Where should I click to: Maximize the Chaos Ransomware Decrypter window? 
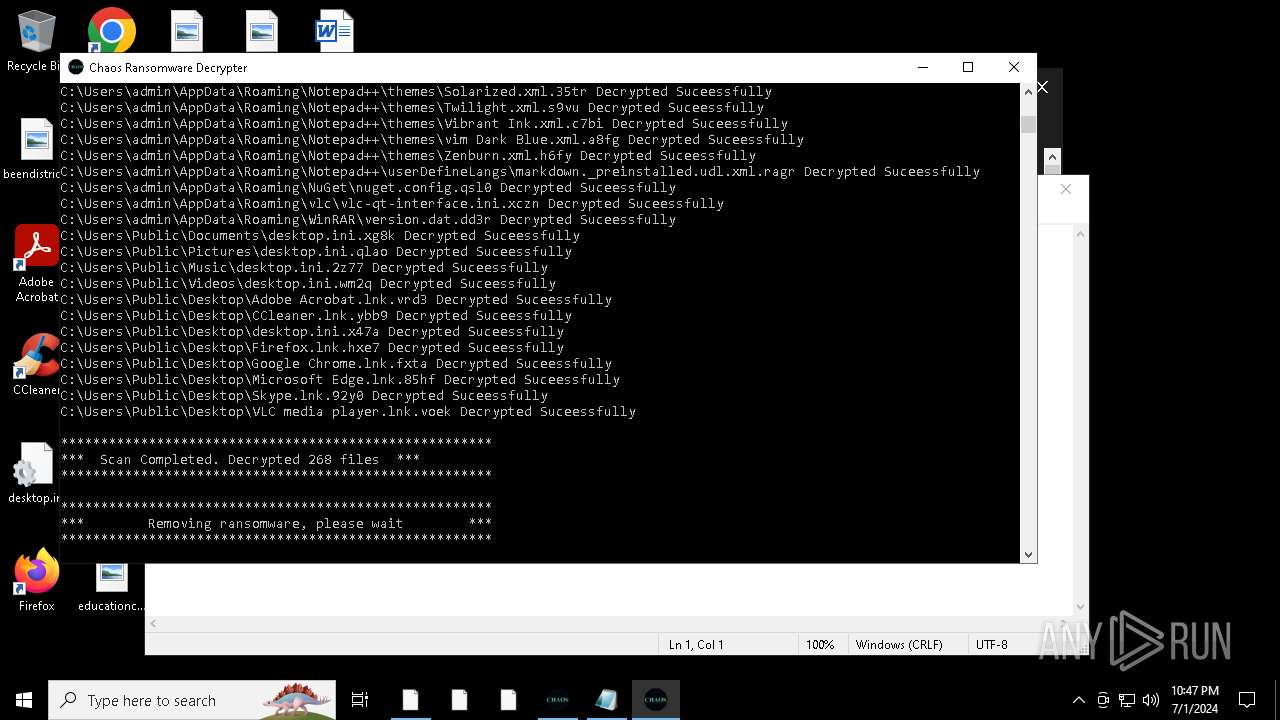coord(968,67)
